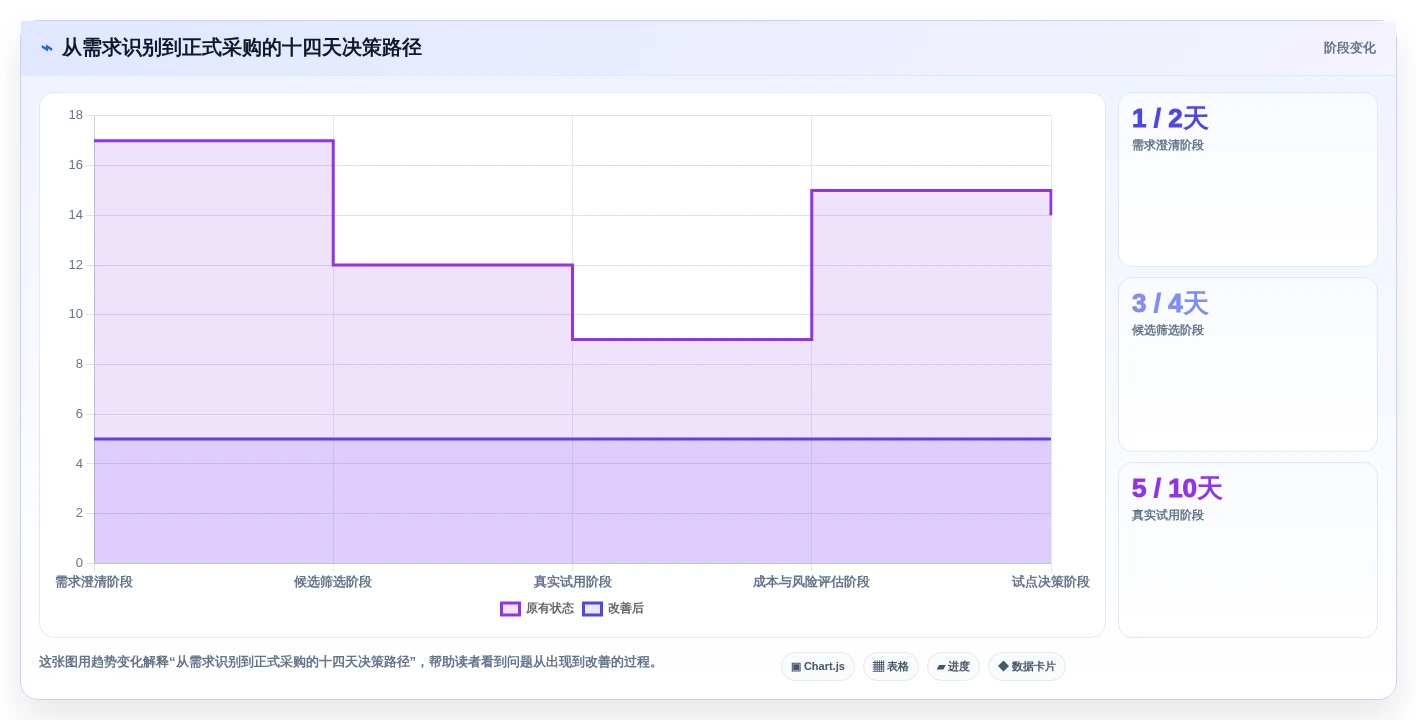The width and height of the screenshot is (1417, 720).
Task: Click the 需求澄清阶段 x-axis label
Action: coord(94,582)
